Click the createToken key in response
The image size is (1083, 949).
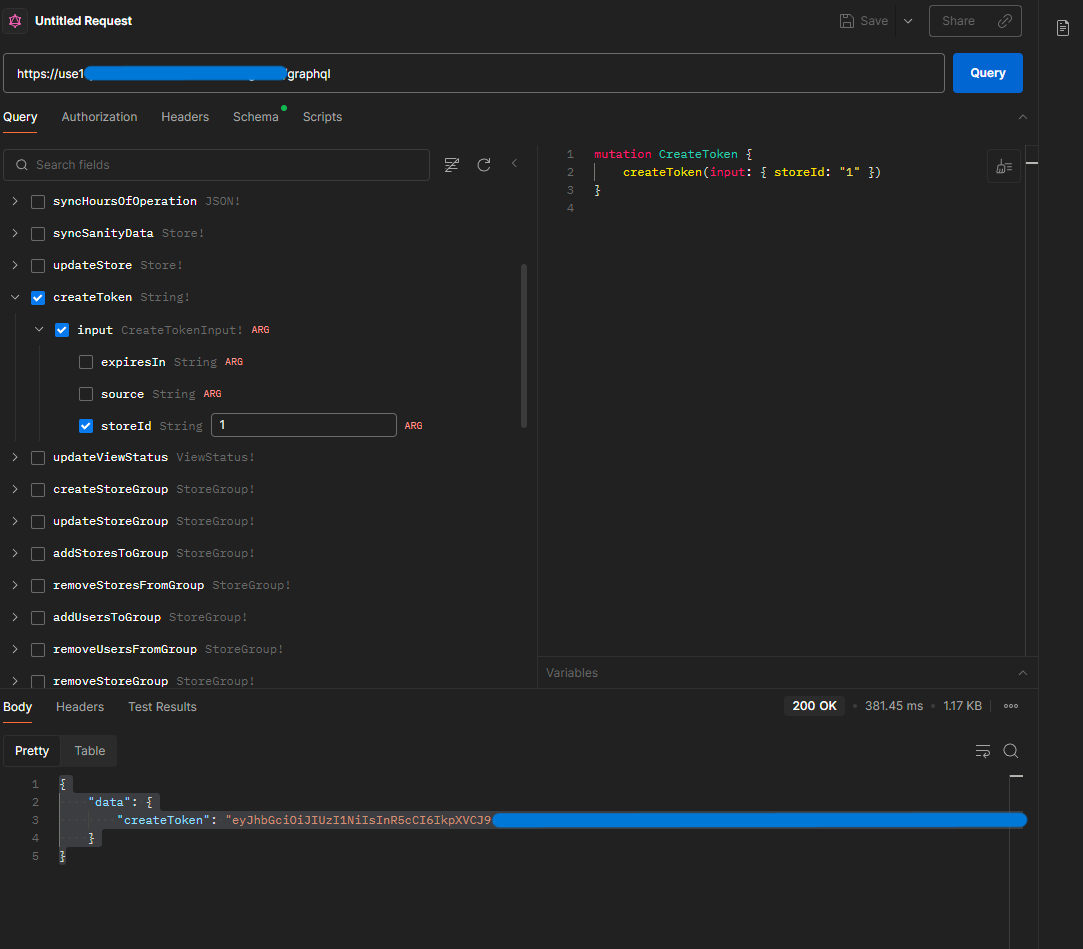pos(164,820)
